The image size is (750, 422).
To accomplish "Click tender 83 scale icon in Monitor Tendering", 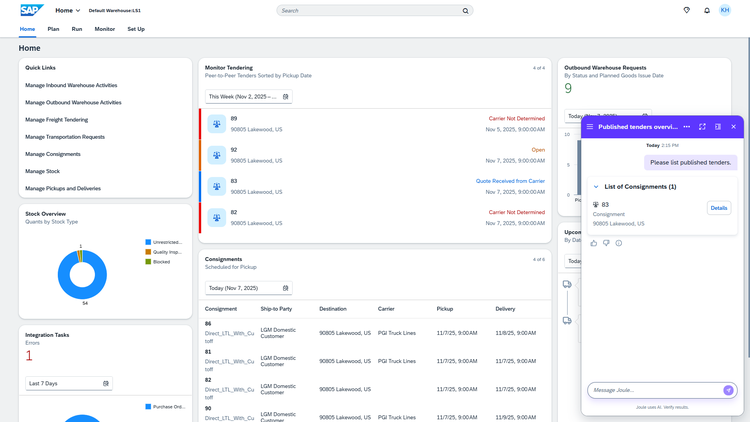I will tap(217, 187).
